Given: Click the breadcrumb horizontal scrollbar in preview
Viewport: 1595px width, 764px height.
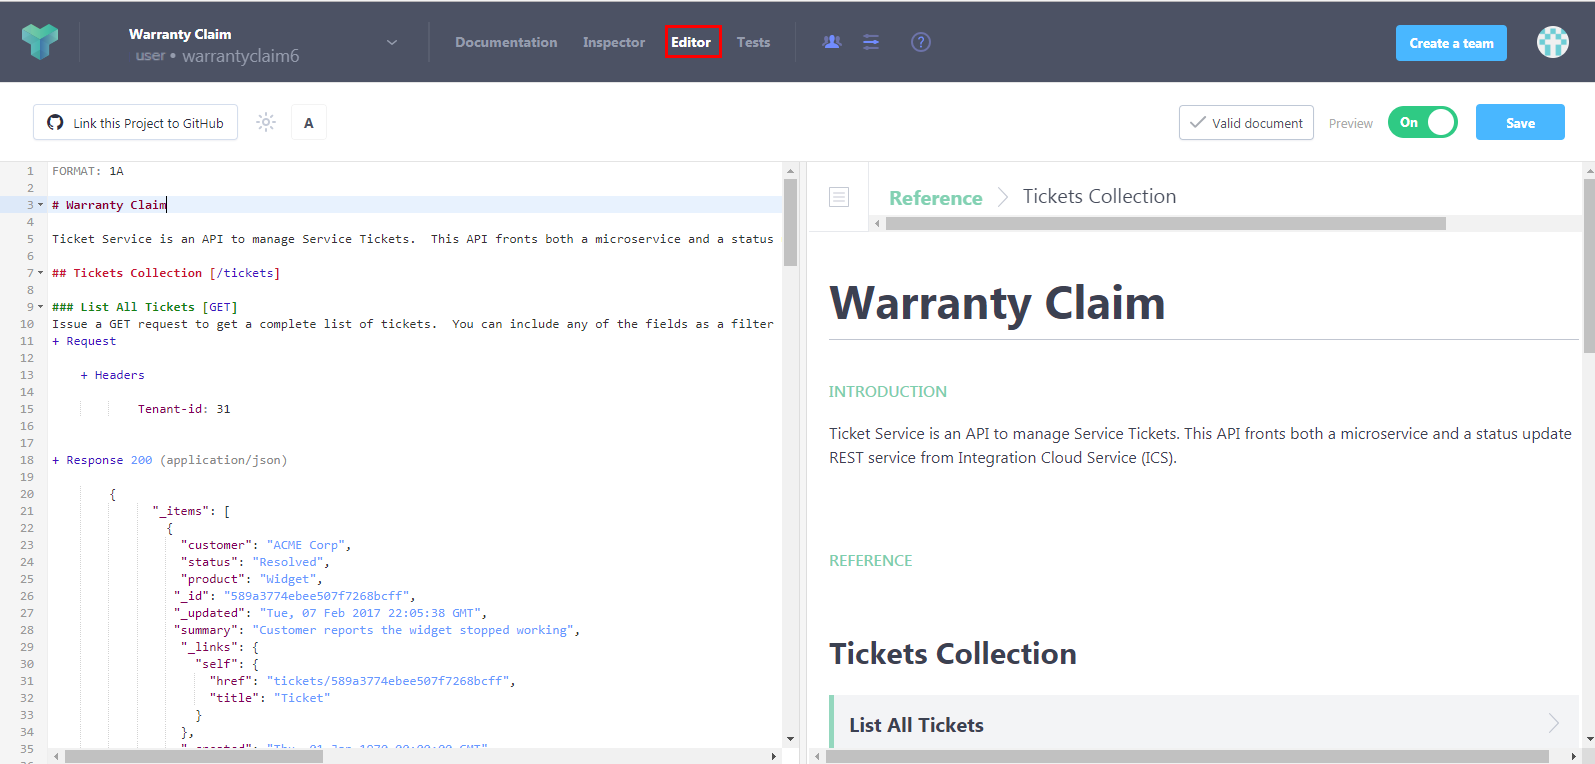Looking at the screenshot, I should pyautogui.click(x=1165, y=223).
